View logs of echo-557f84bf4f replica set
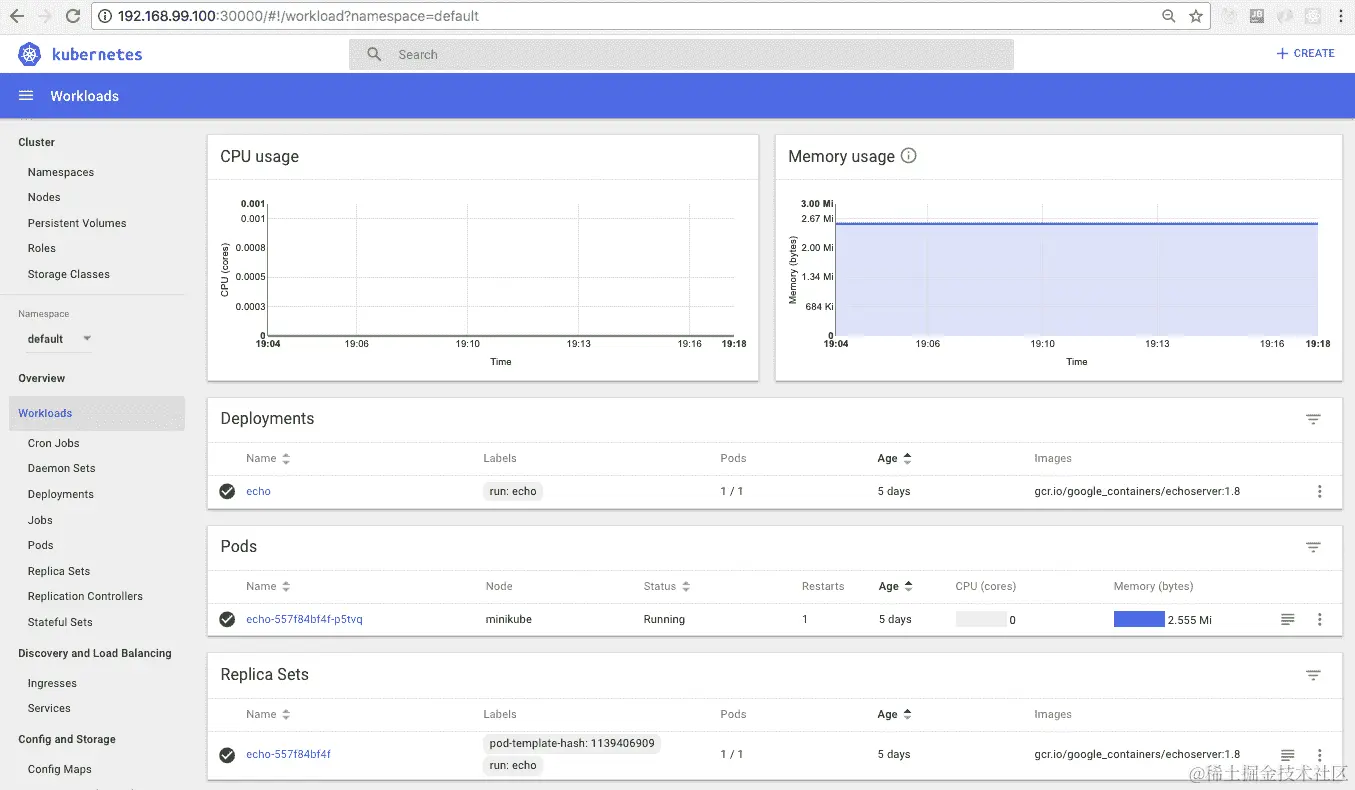 pos(1288,754)
